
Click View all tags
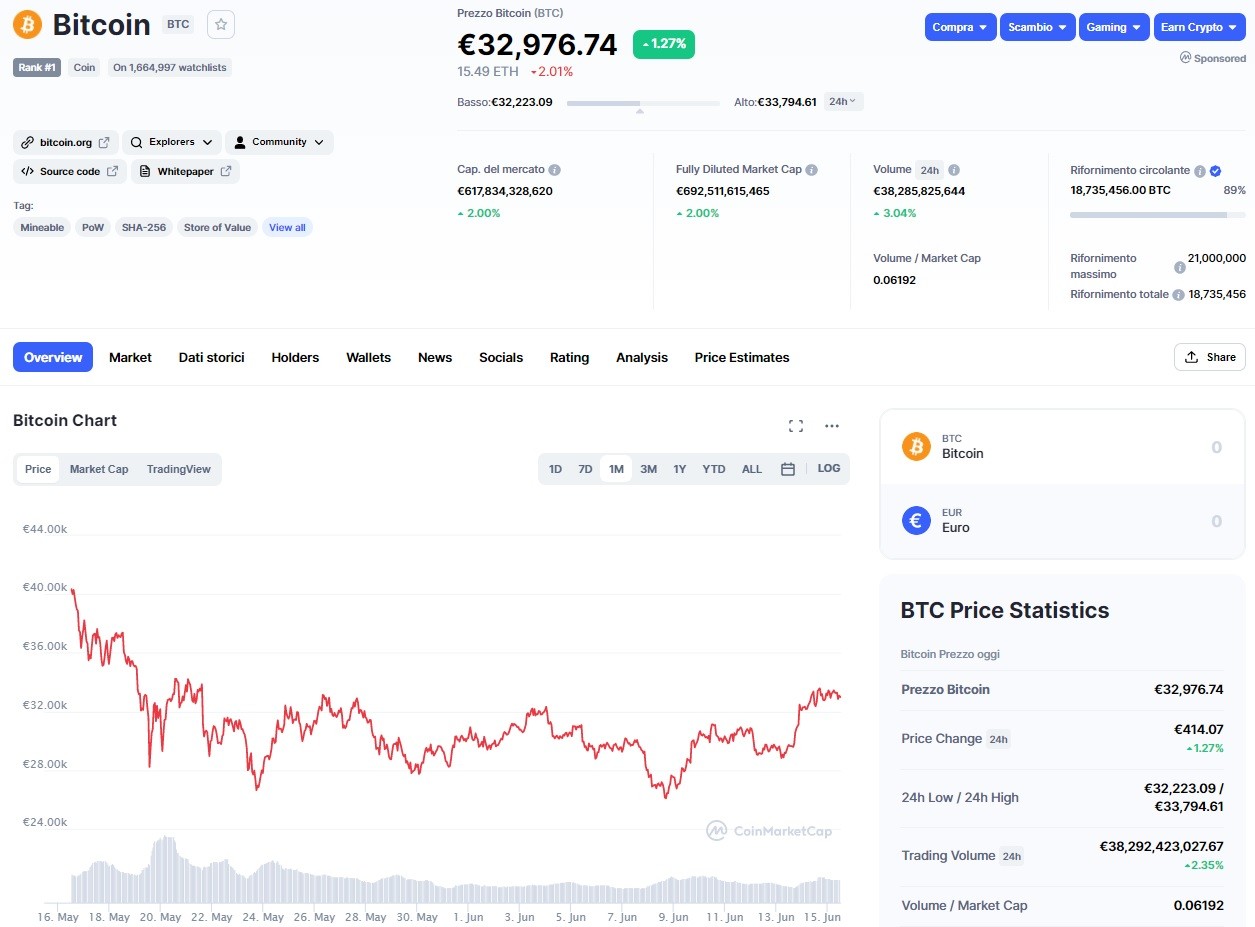coord(287,227)
